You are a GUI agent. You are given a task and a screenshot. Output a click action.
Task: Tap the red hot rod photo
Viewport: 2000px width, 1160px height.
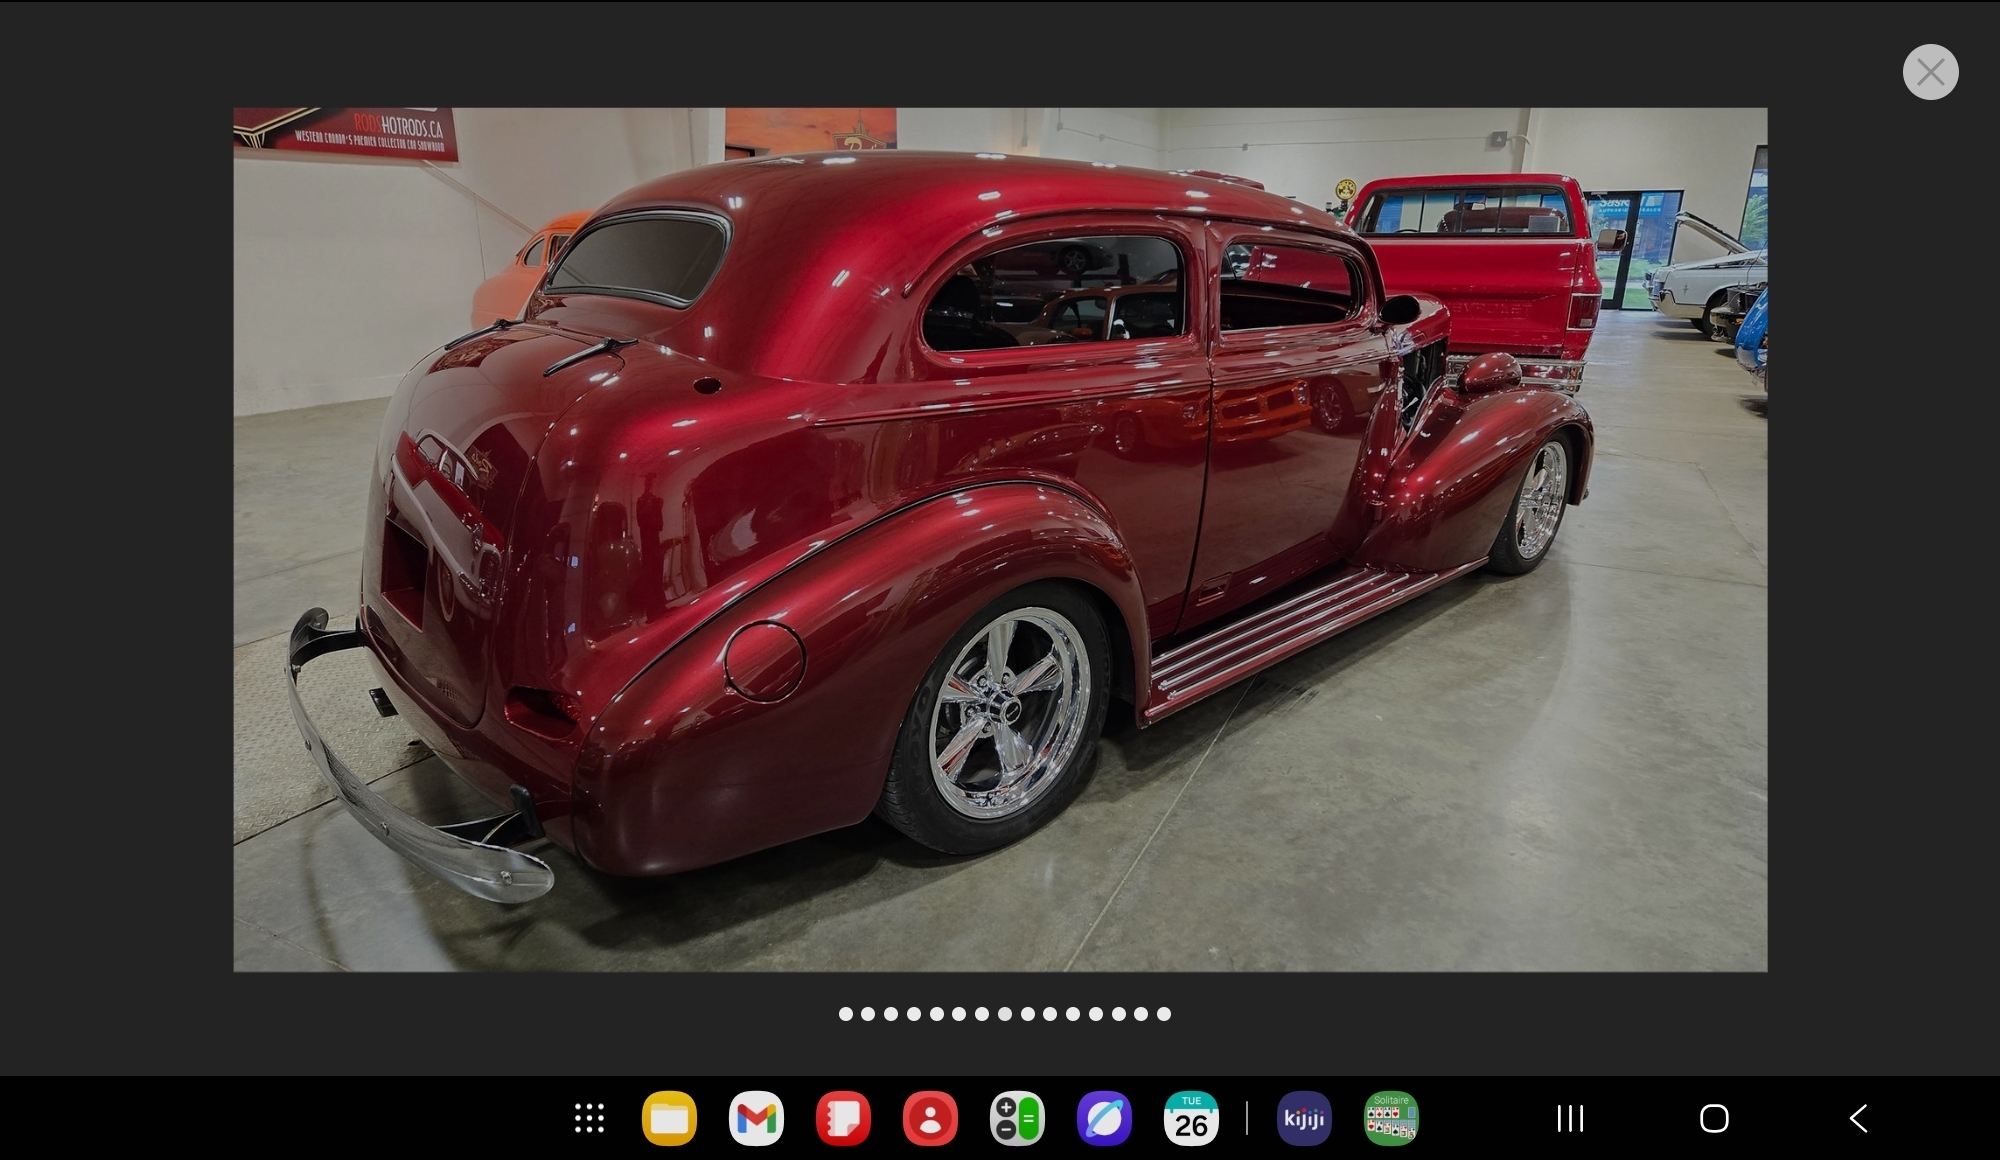tap(1000, 540)
